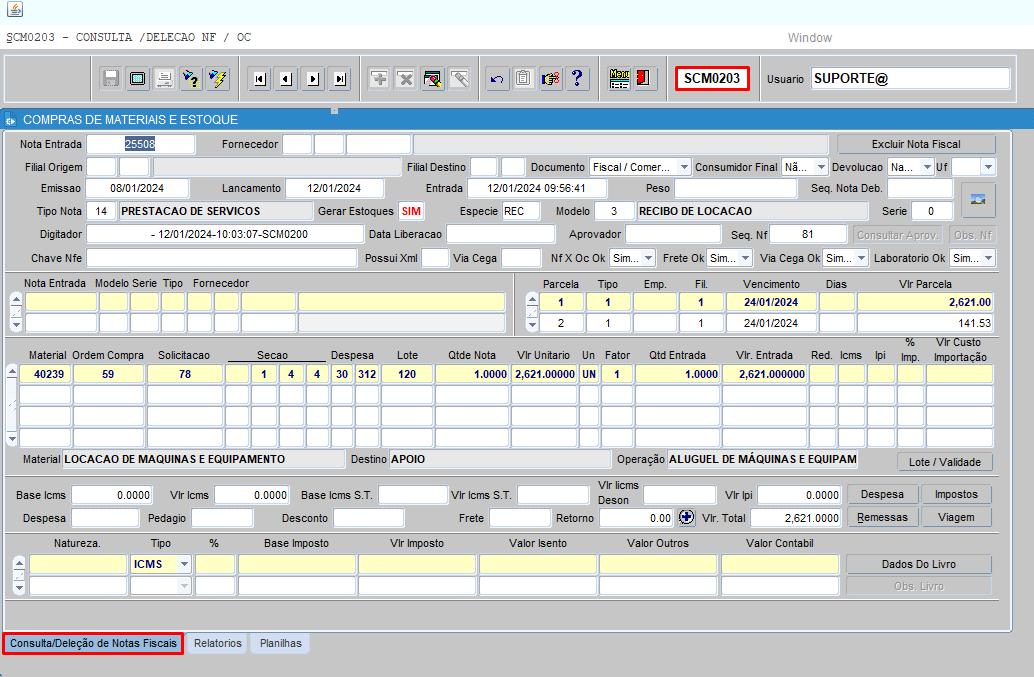The width and height of the screenshot is (1034, 677).
Task: Open the Uf dropdown
Action: [988, 167]
